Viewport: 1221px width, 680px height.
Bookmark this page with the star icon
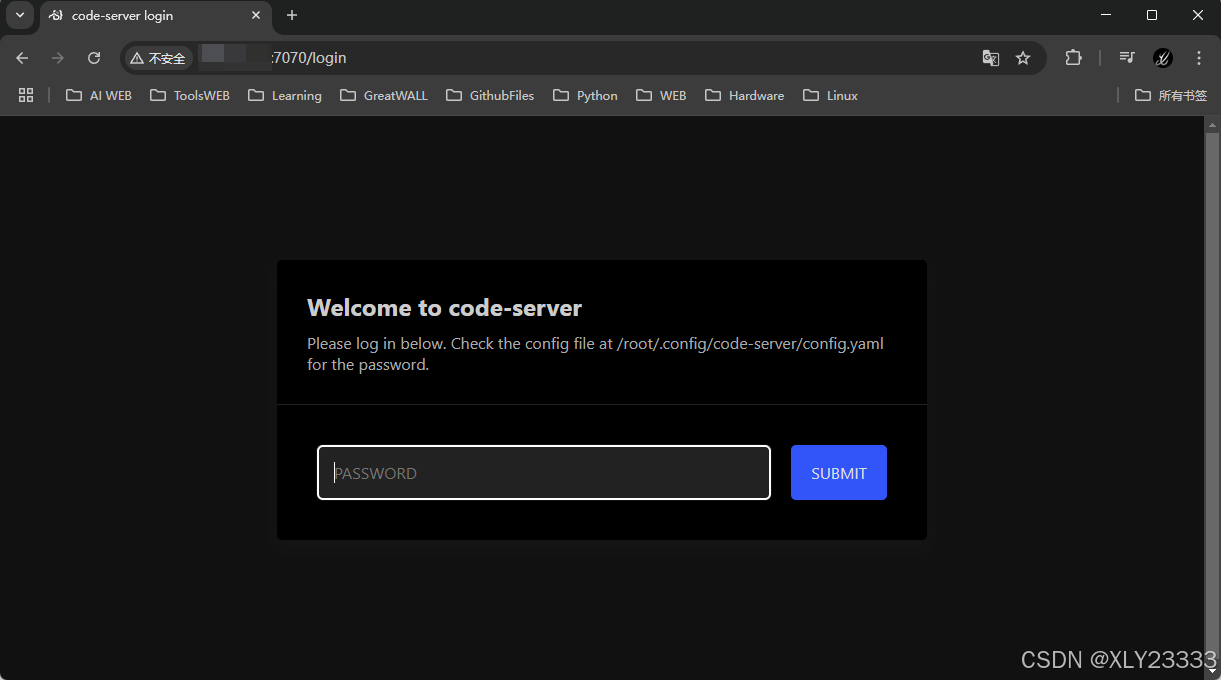[1023, 58]
